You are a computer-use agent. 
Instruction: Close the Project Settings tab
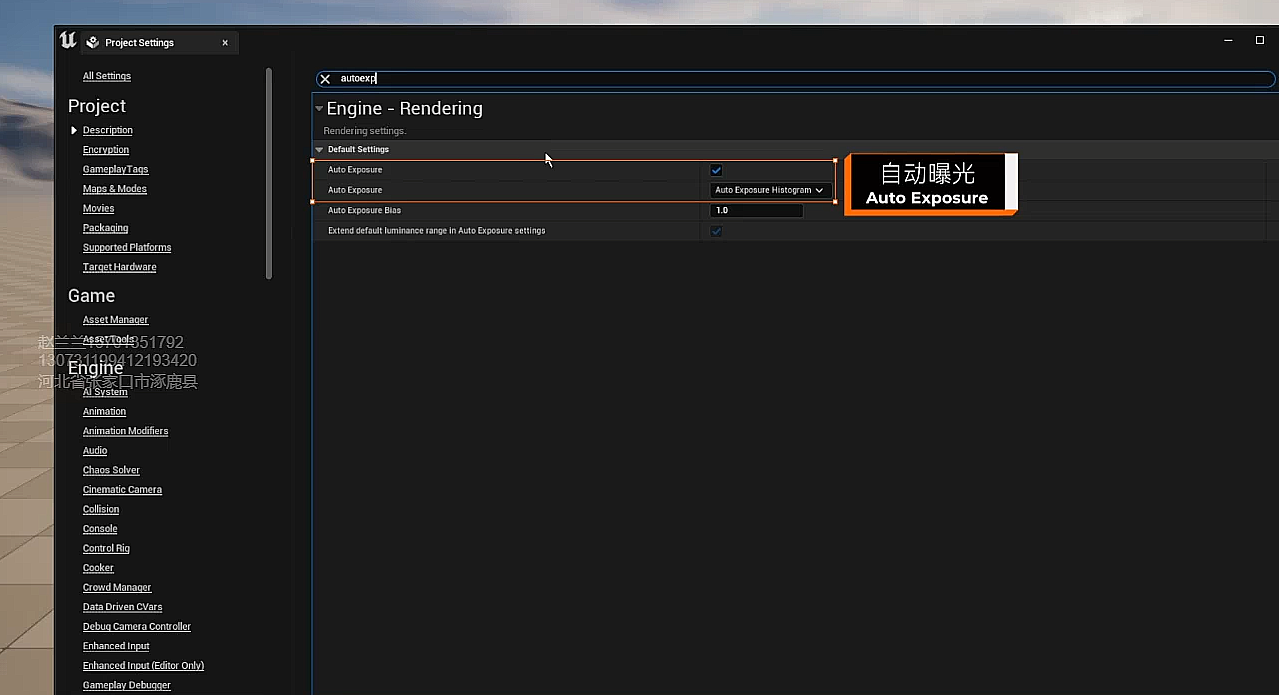click(225, 43)
